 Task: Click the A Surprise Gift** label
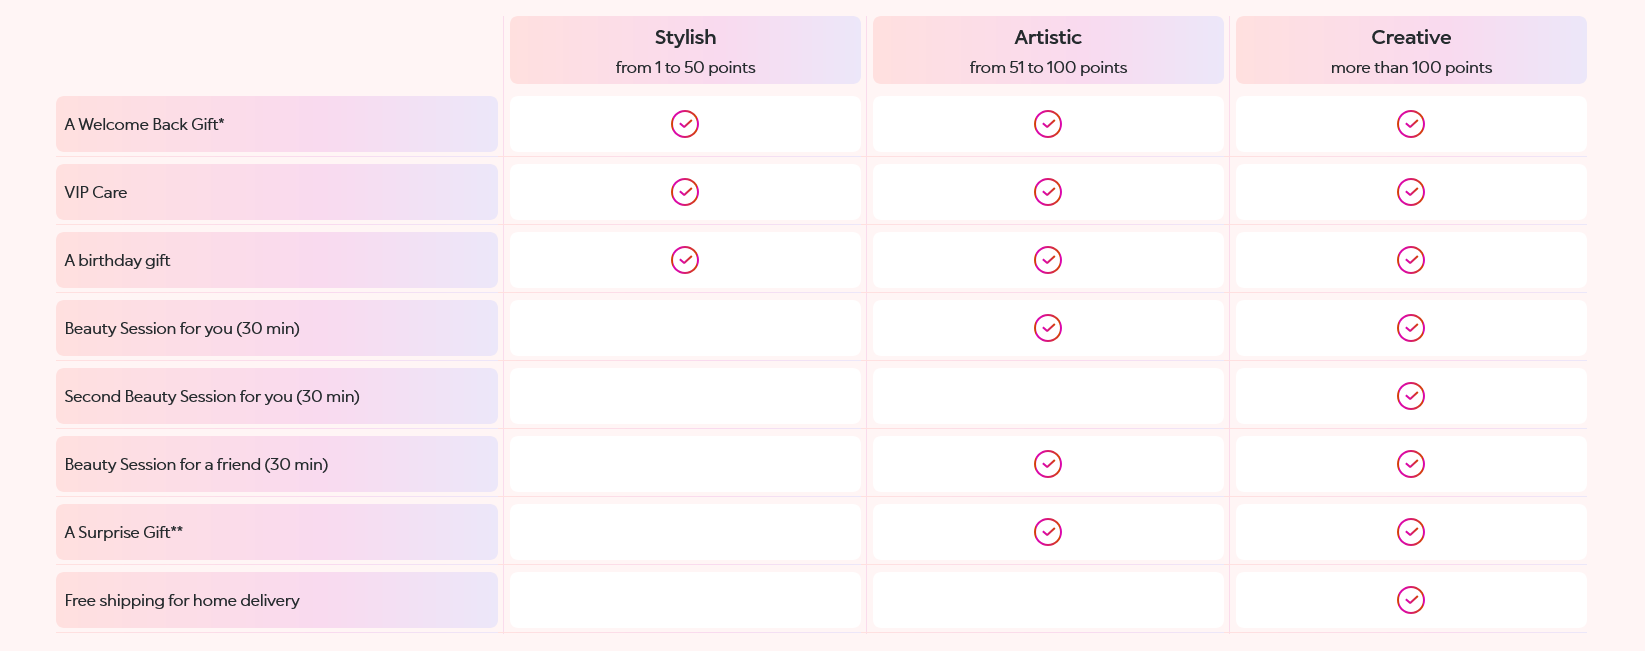[124, 532]
